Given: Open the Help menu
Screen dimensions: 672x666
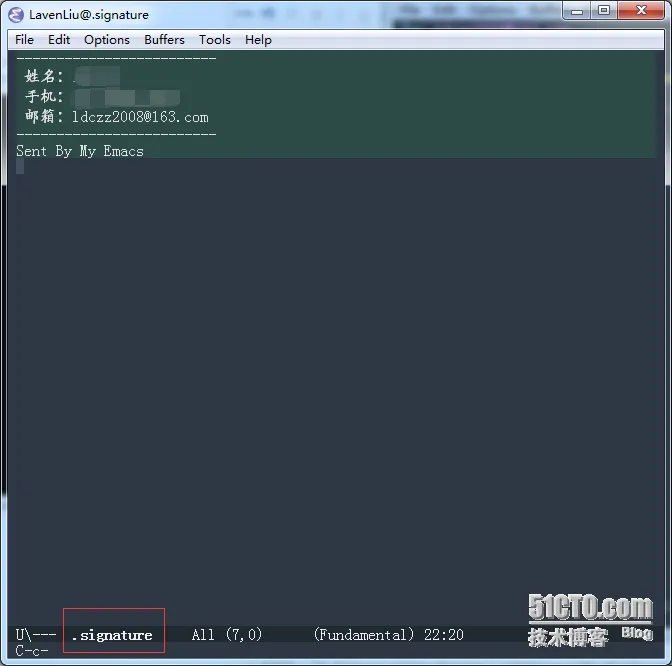Looking at the screenshot, I should pos(258,40).
